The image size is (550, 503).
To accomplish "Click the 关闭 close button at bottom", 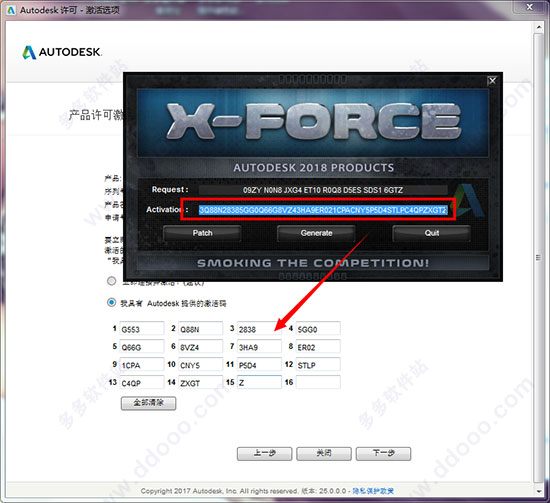I will pyautogui.click(x=324, y=454).
